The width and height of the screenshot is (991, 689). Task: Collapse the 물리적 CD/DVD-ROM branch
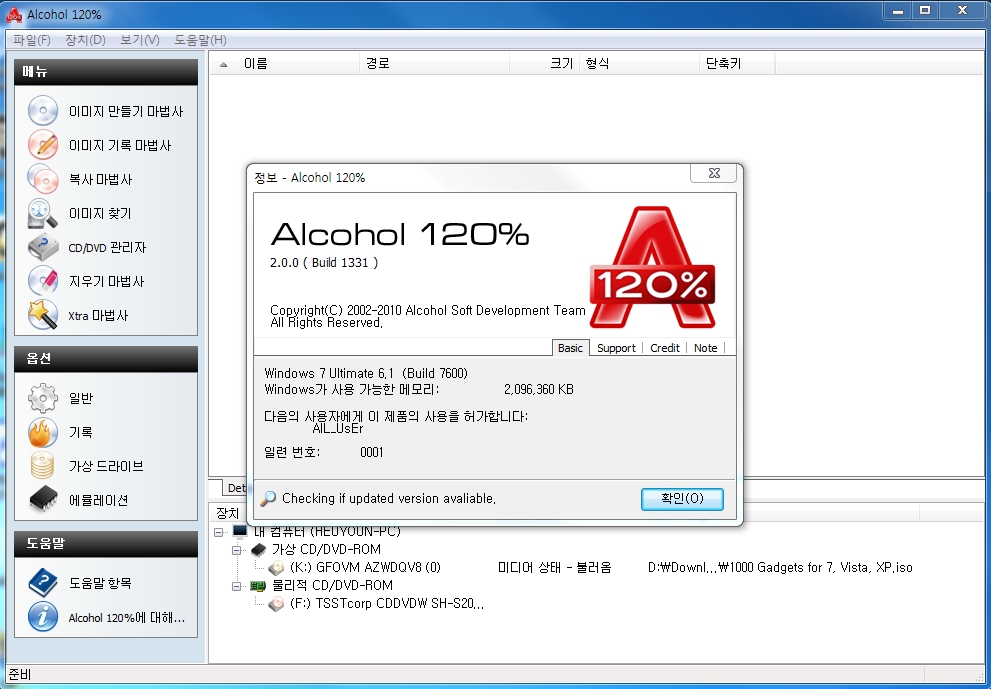pyautogui.click(x=237, y=586)
